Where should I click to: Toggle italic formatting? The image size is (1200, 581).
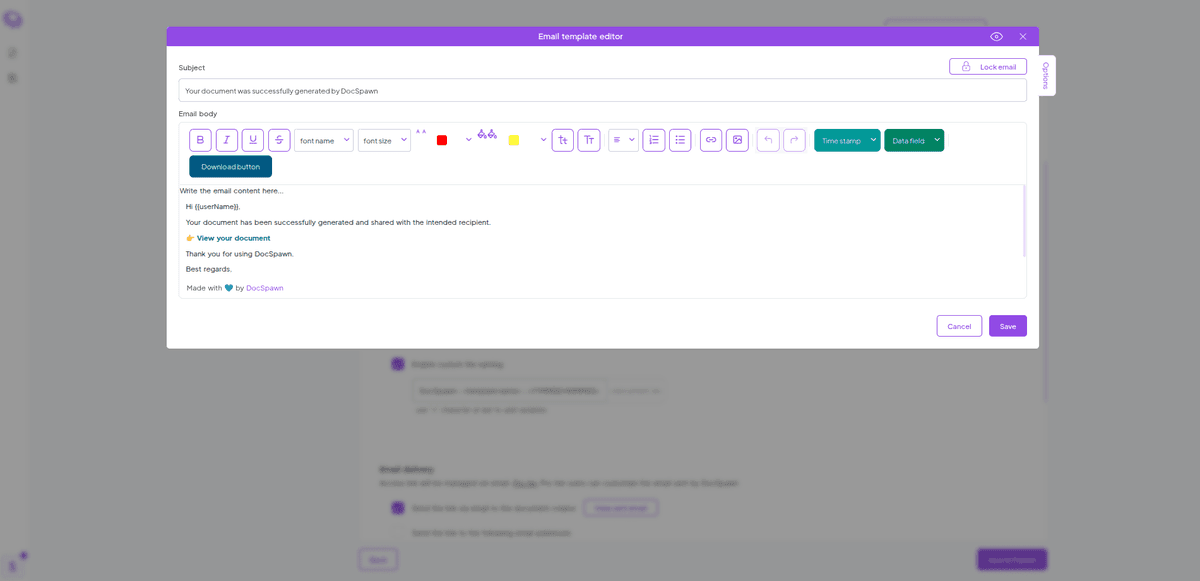(227, 139)
